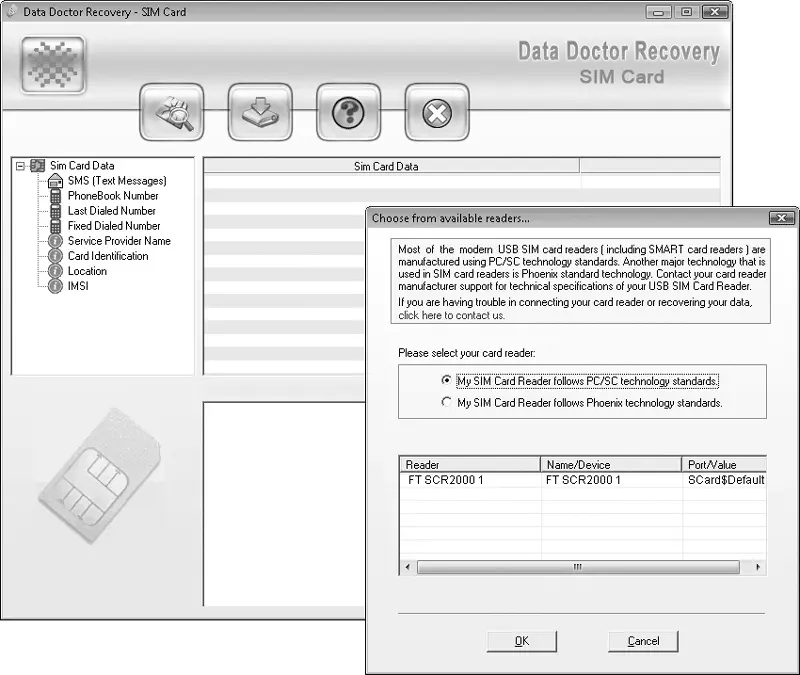The image size is (800, 675).
Task: Click the Reader column header
Action: tap(469, 465)
